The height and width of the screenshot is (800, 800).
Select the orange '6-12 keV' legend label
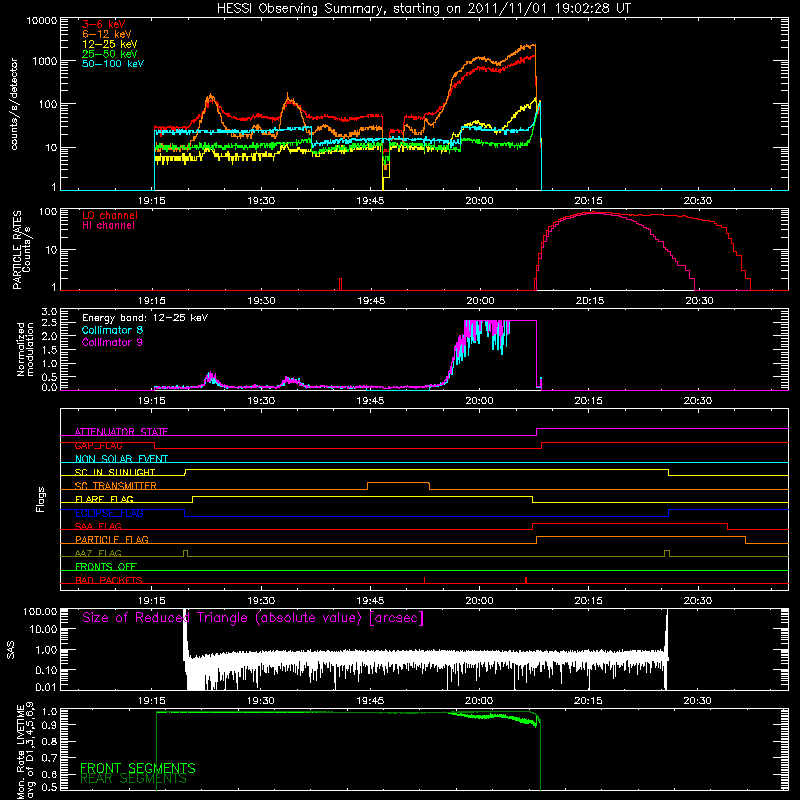coord(107,34)
